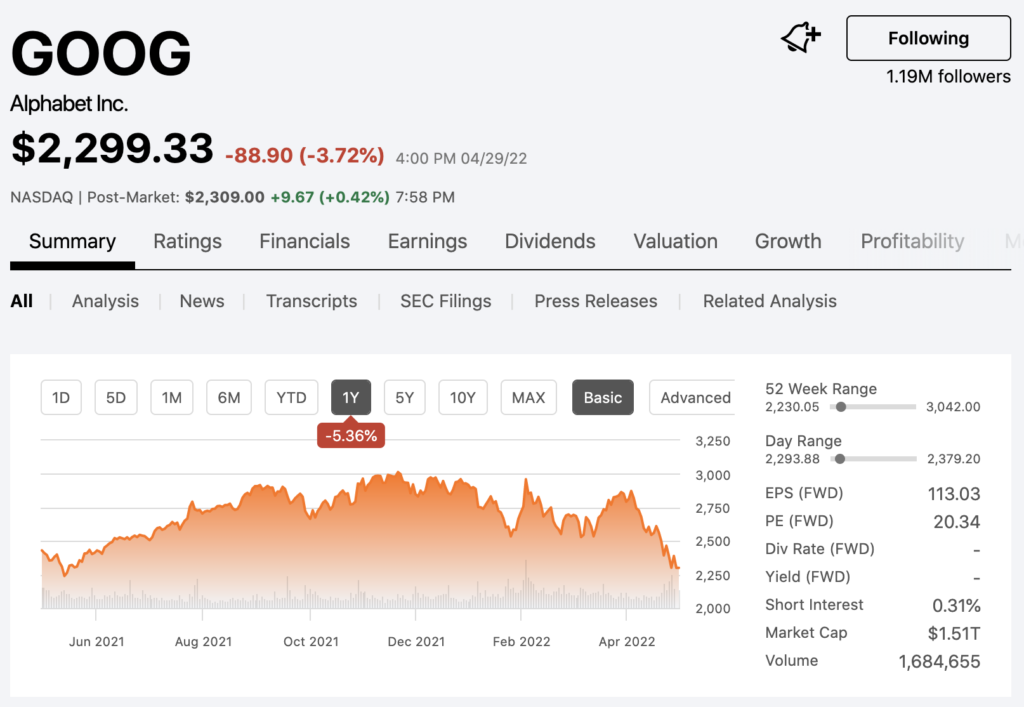Open the Valuation tab
Screen dimensions: 1024x707
(675, 242)
